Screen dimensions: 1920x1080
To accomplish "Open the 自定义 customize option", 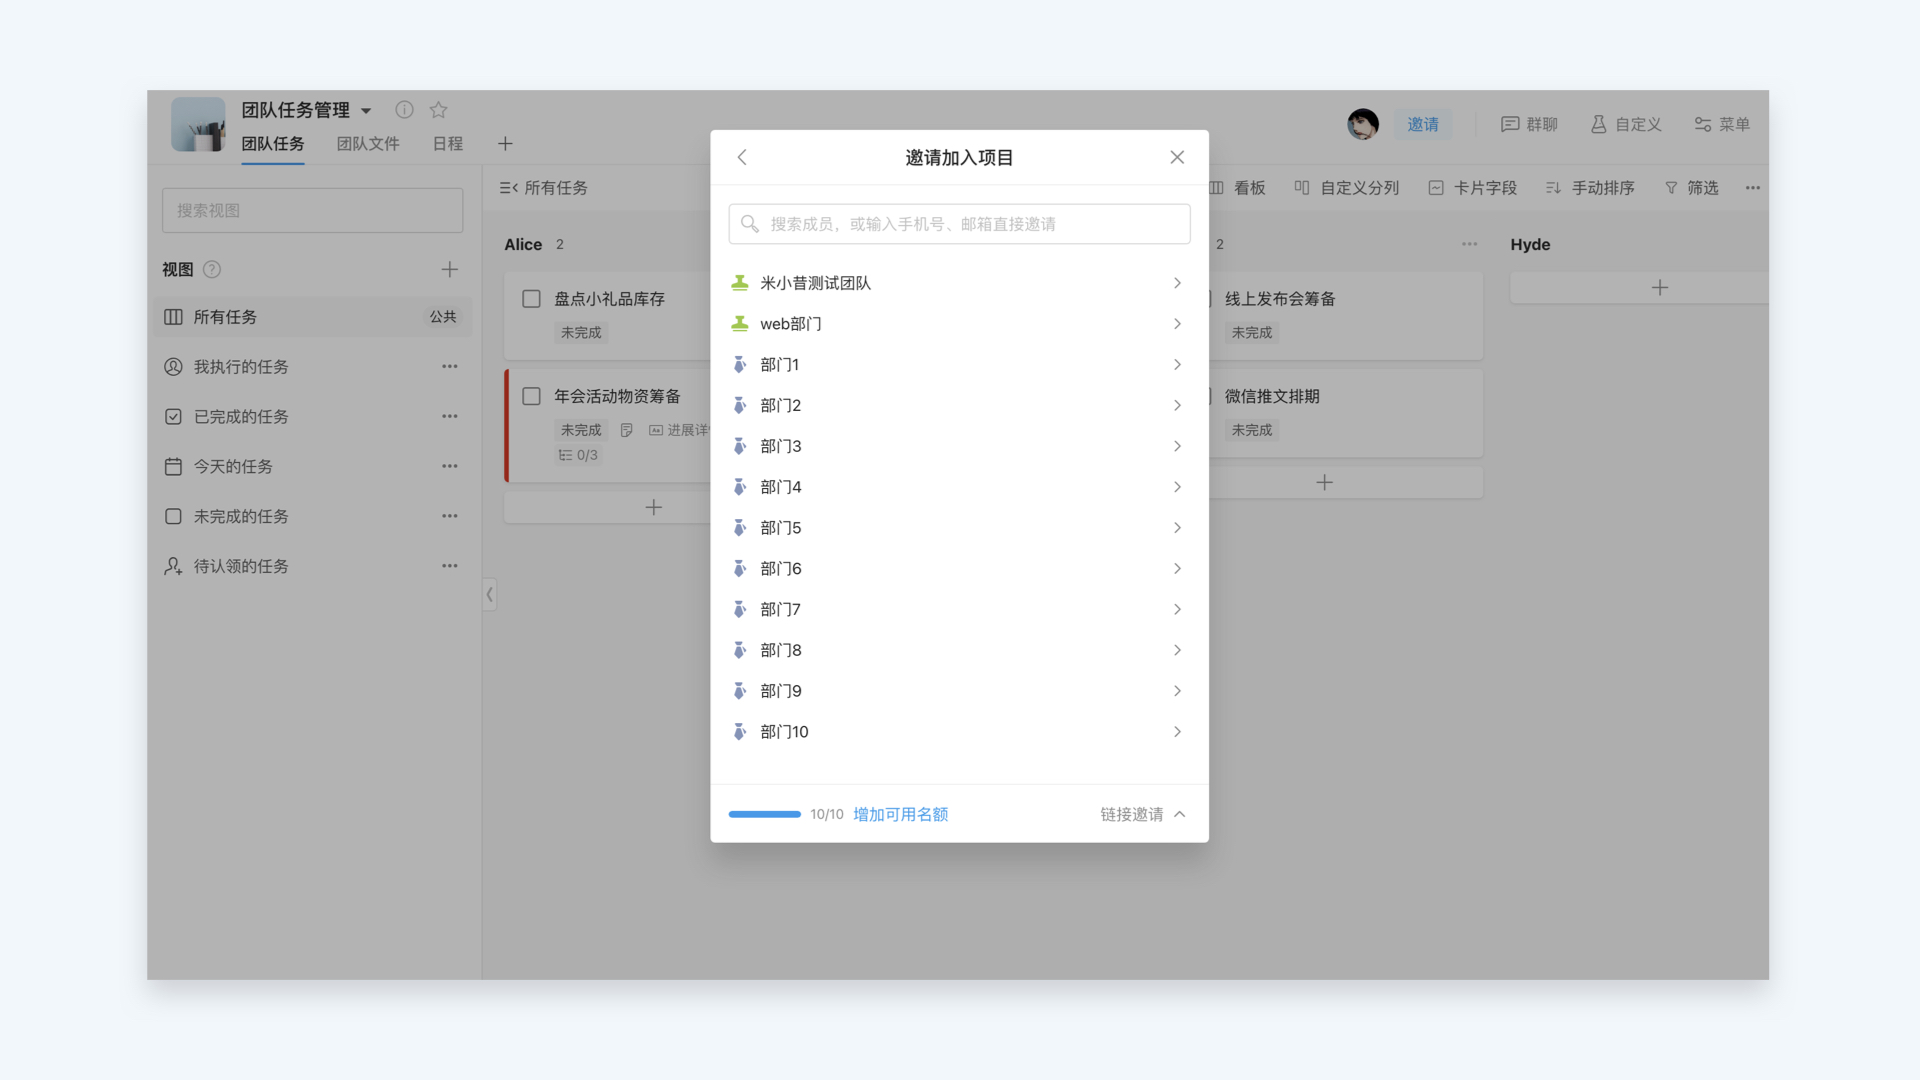I will pos(1626,124).
